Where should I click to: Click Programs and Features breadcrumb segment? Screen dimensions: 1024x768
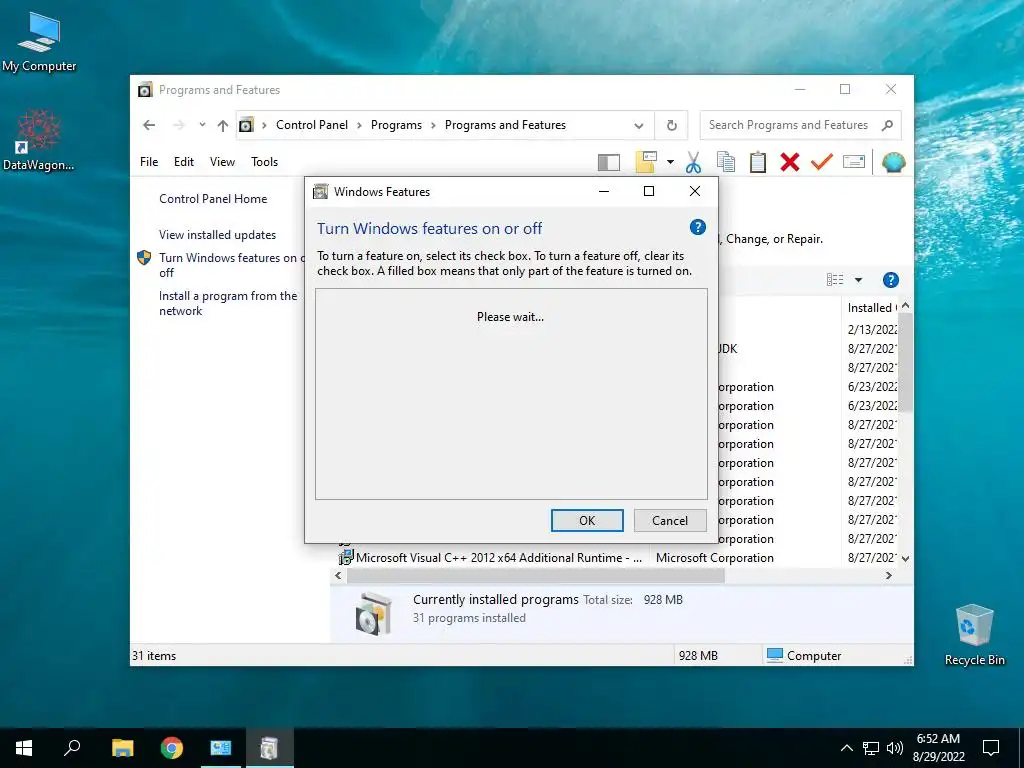point(505,125)
